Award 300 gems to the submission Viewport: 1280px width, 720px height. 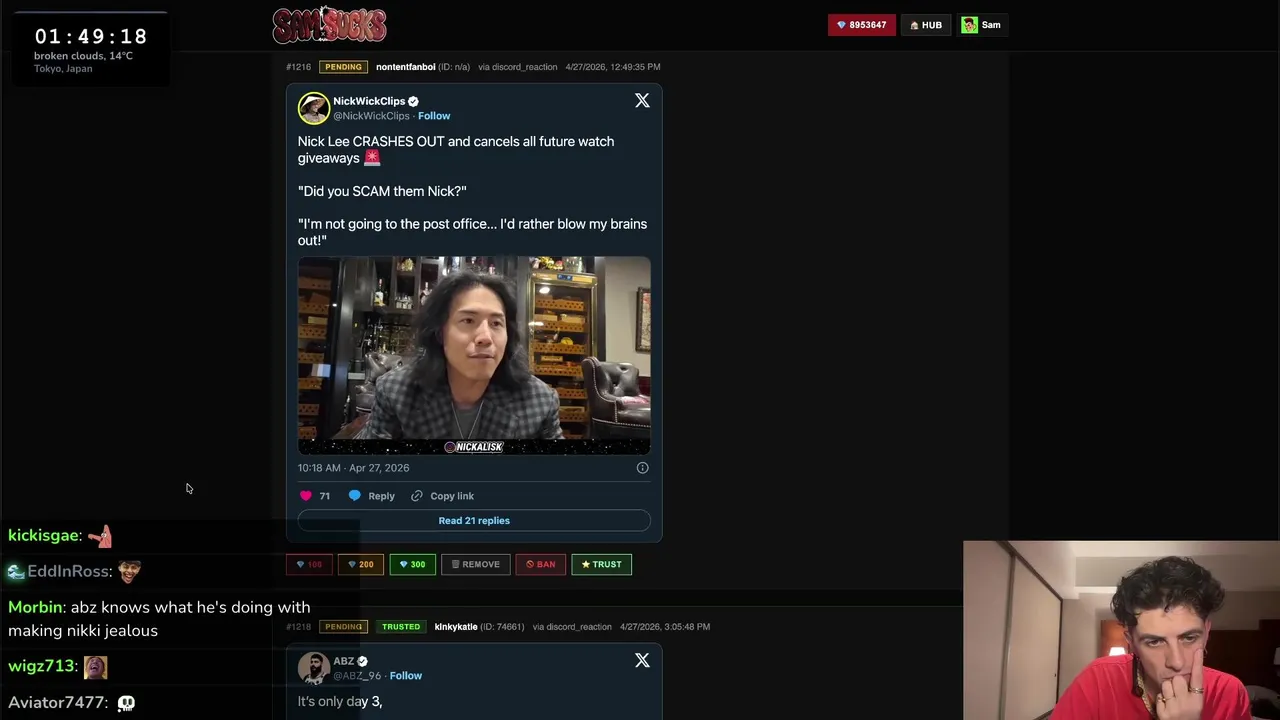412,565
